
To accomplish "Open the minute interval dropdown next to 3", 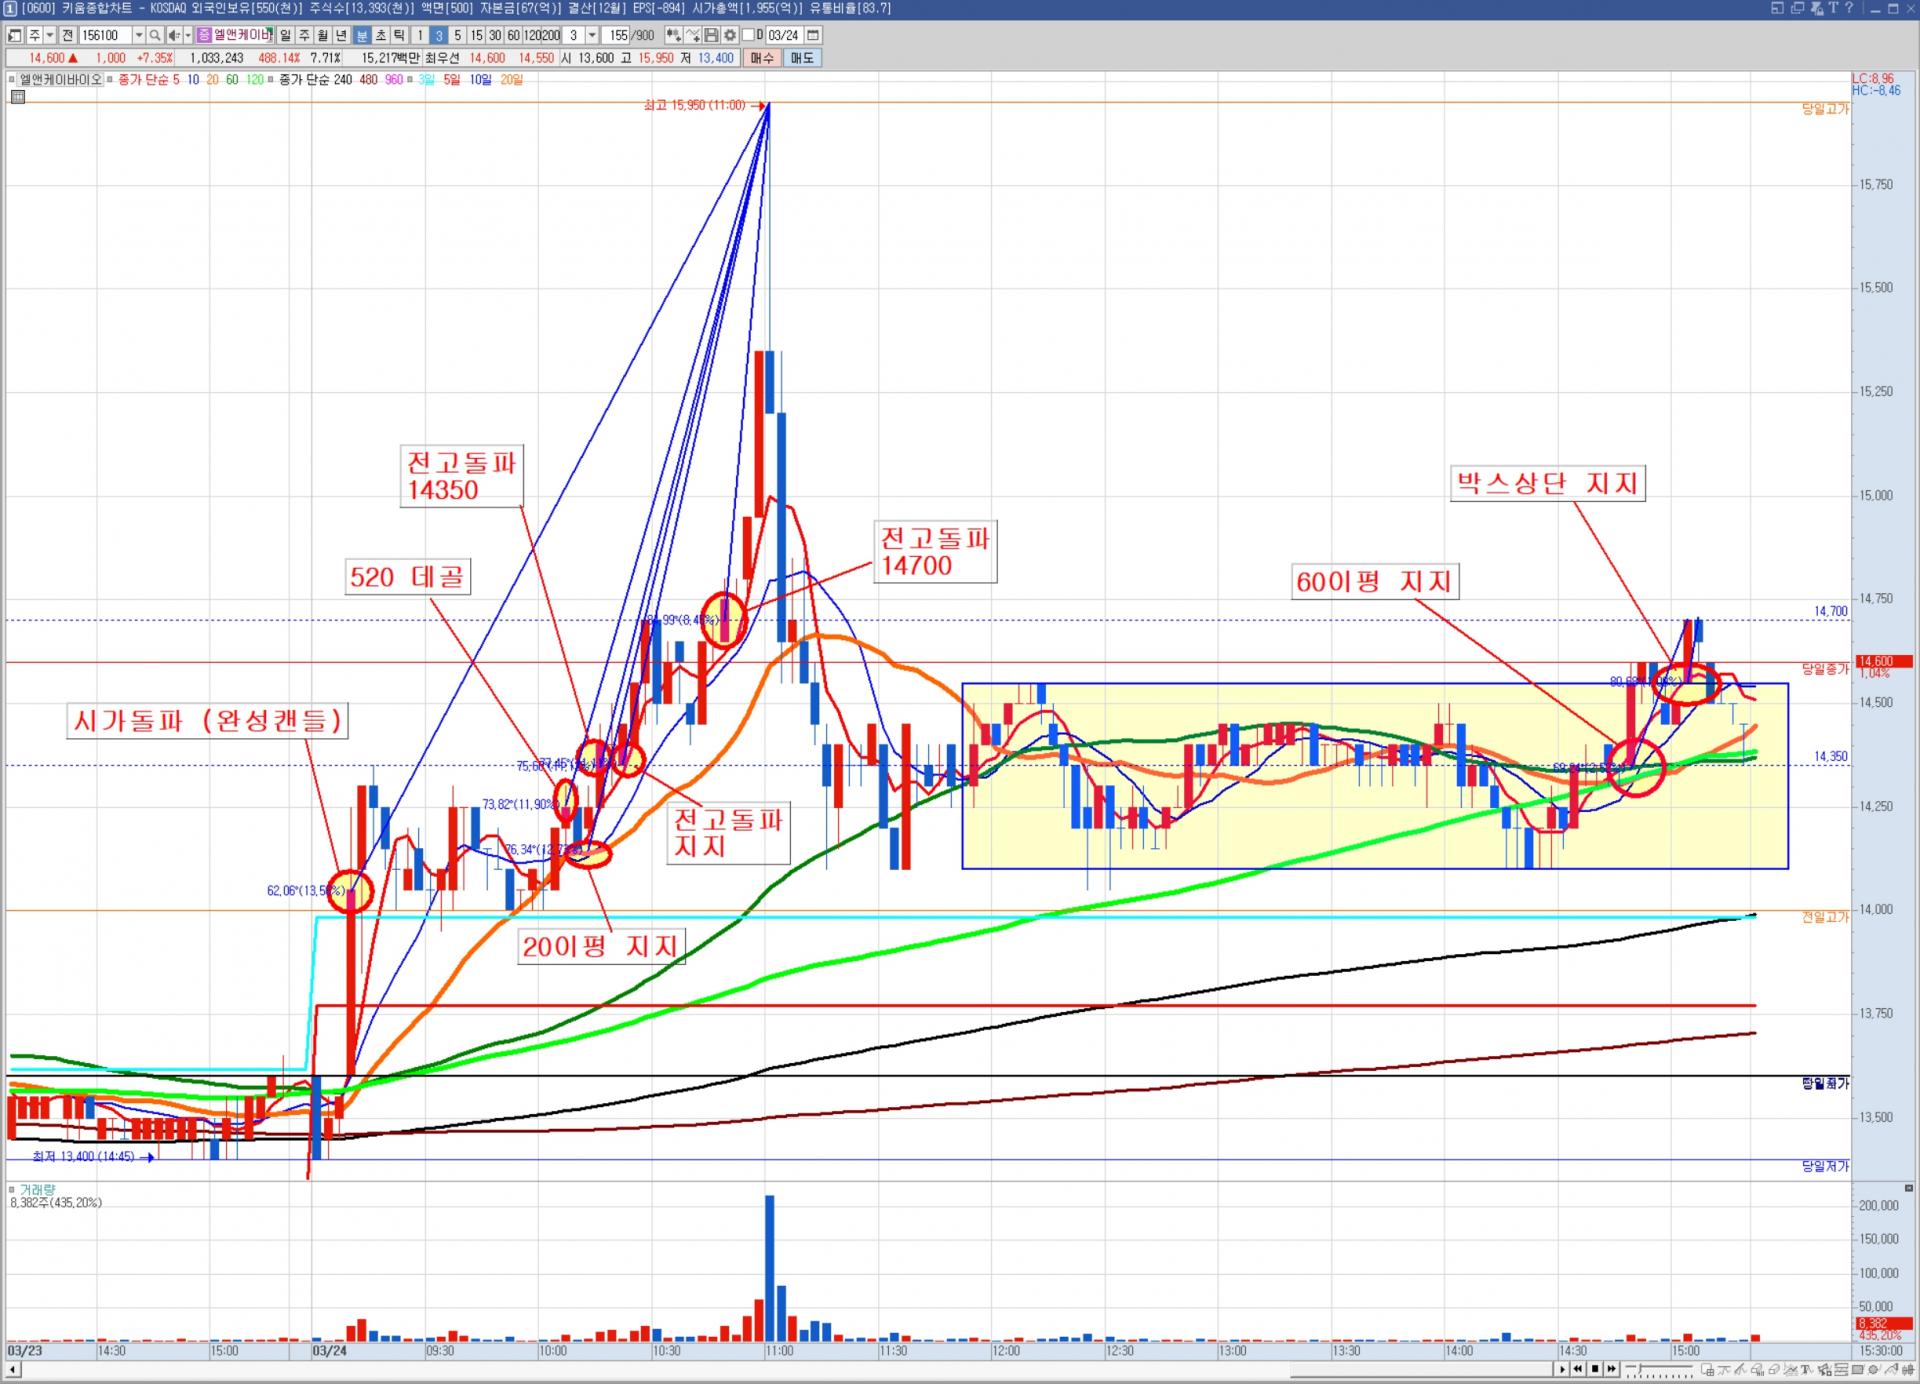I will [x=592, y=35].
